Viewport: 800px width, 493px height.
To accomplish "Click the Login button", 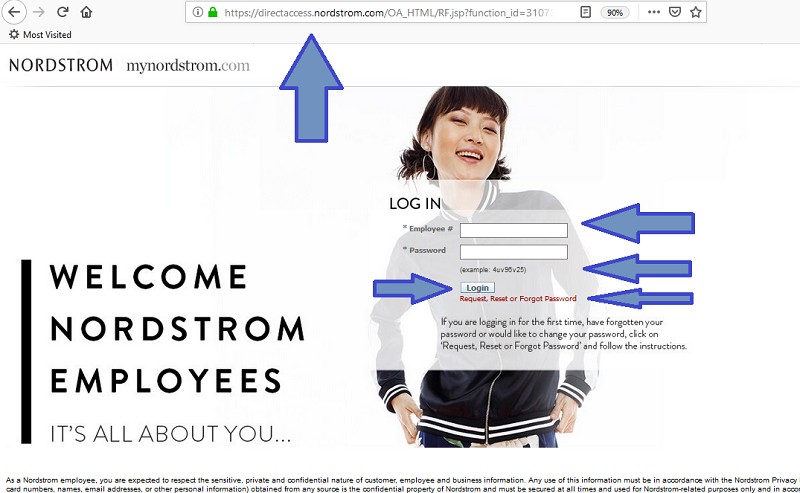I will [478, 287].
